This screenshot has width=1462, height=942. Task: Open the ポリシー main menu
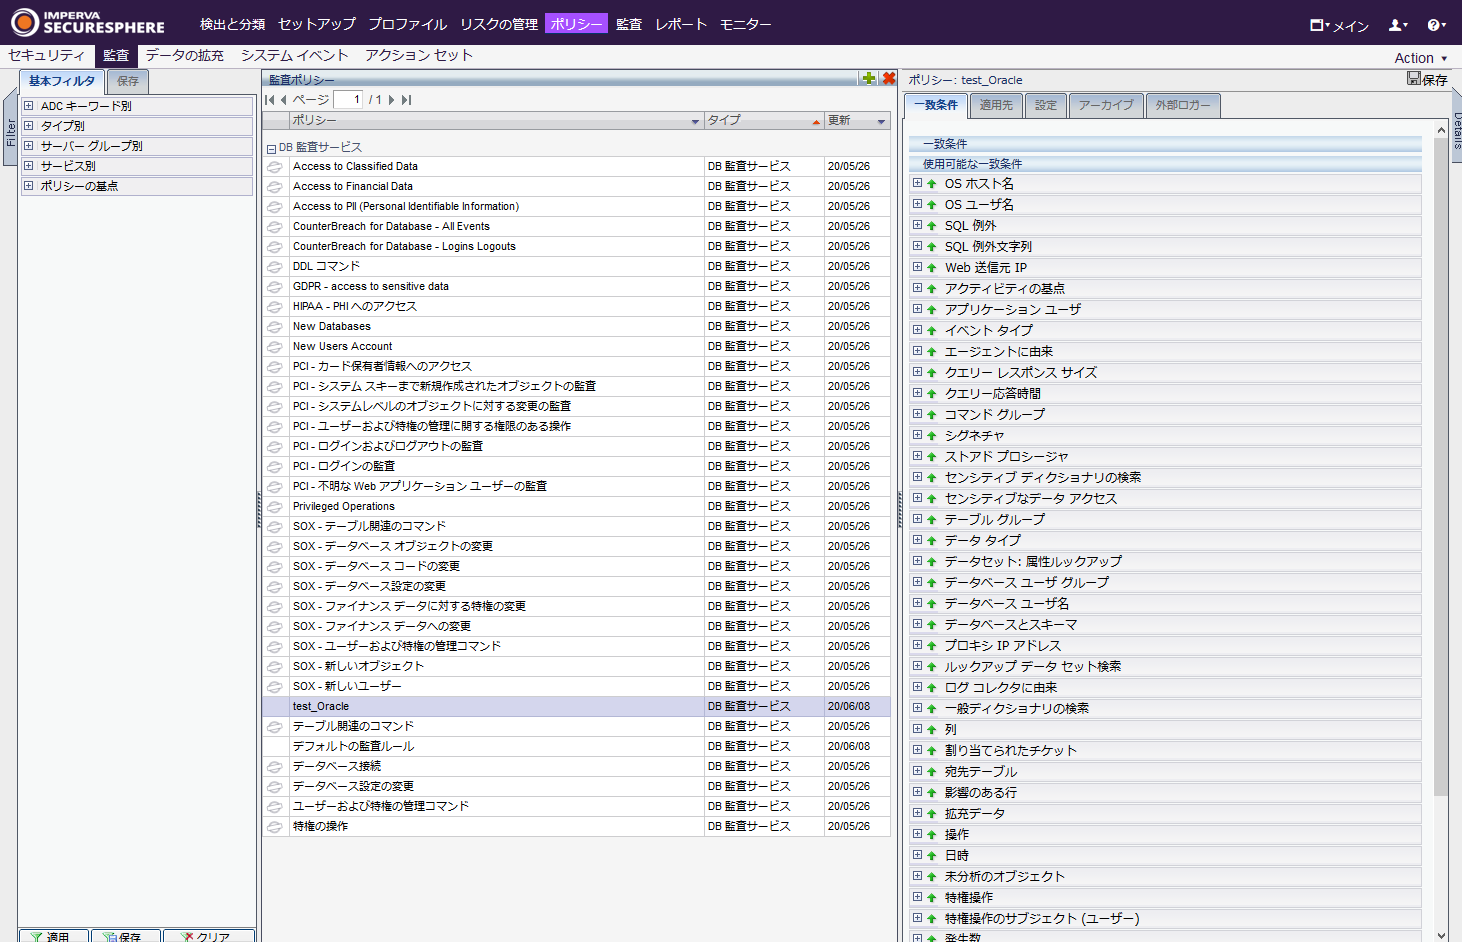pos(576,24)
